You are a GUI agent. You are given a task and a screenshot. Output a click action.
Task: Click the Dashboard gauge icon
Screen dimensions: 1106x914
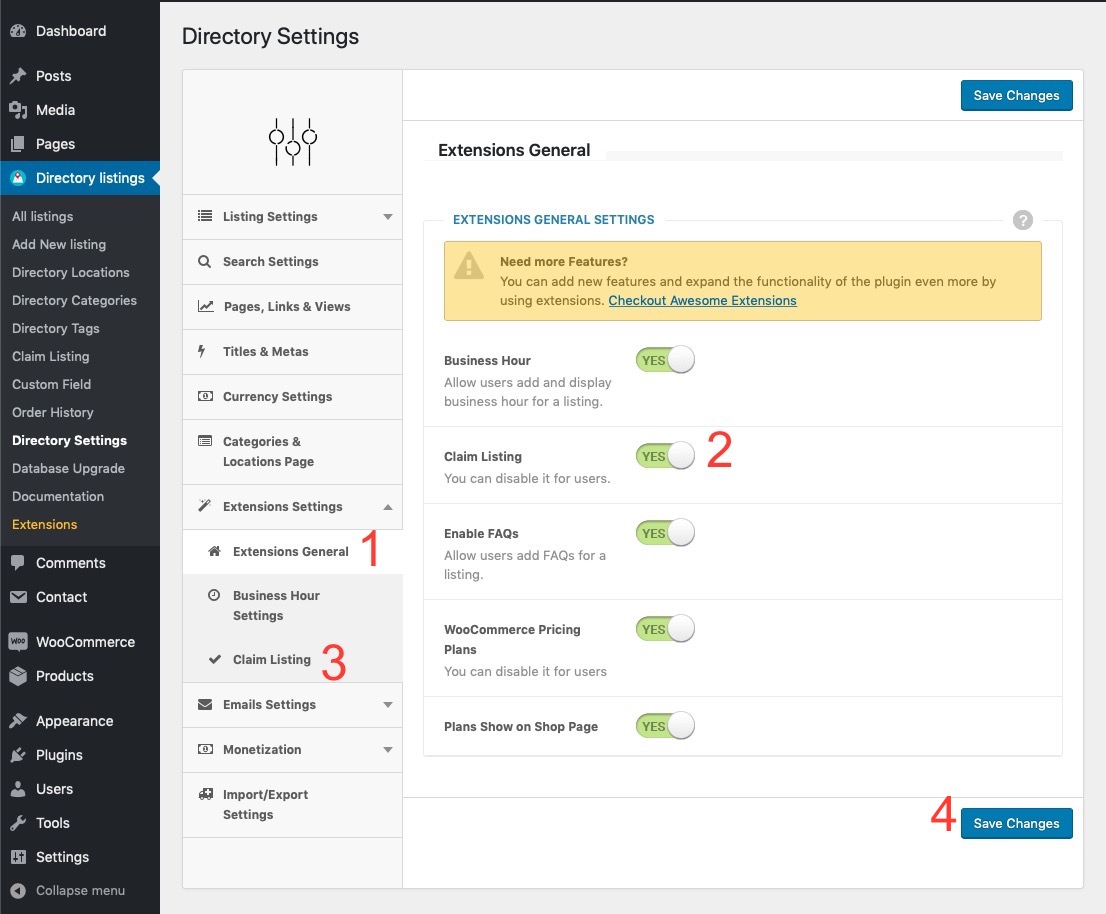point(18,31)
